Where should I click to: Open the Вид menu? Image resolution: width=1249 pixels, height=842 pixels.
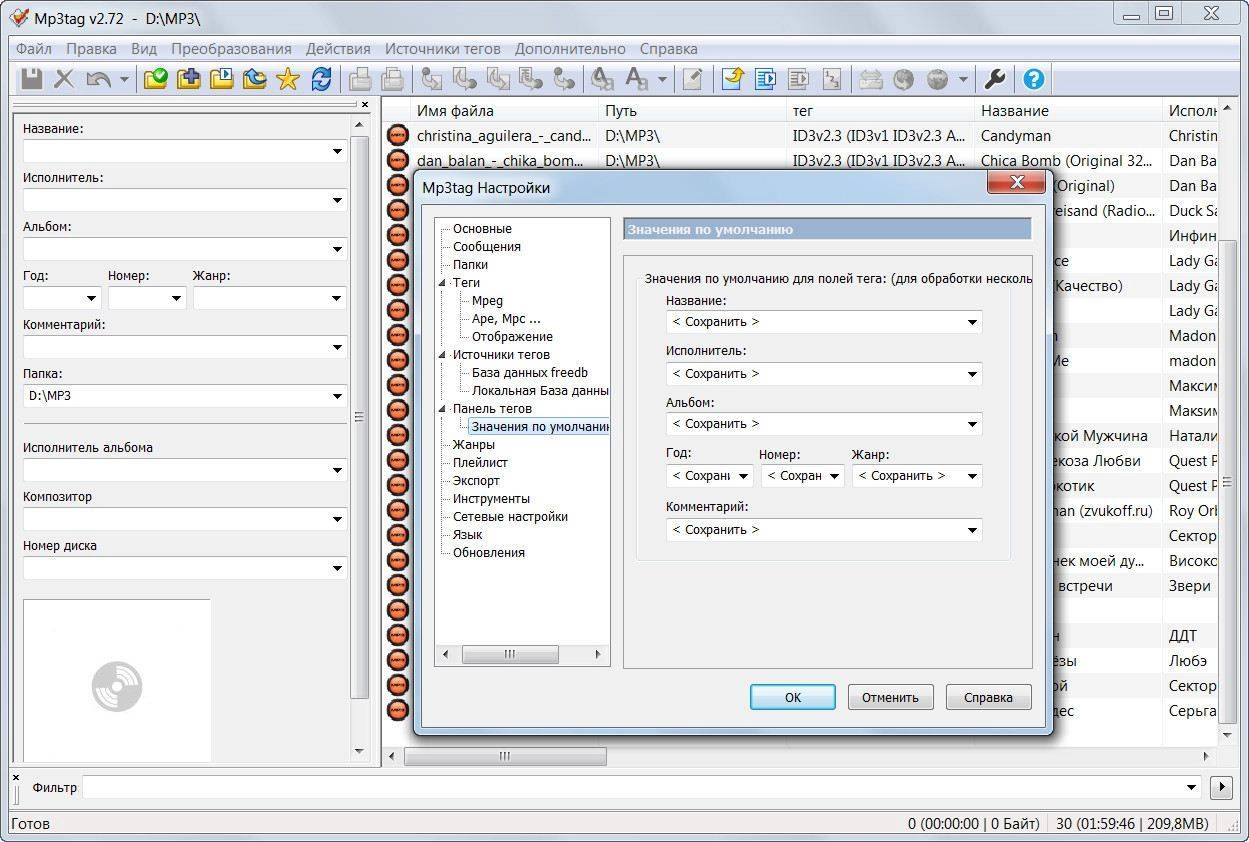coord(144,48)
